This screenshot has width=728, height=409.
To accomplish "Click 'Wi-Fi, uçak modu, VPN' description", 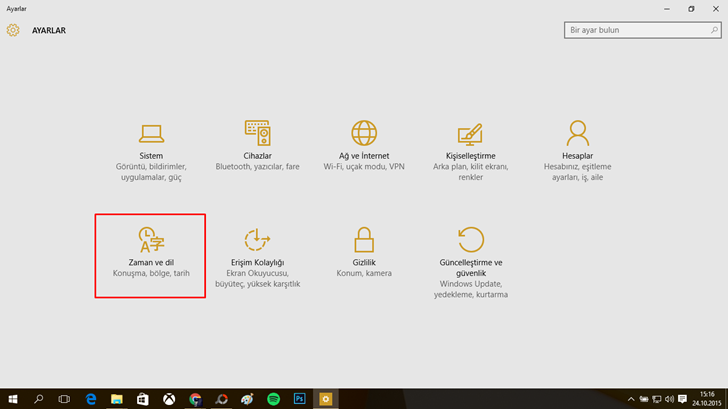I will tap(364, 167).
